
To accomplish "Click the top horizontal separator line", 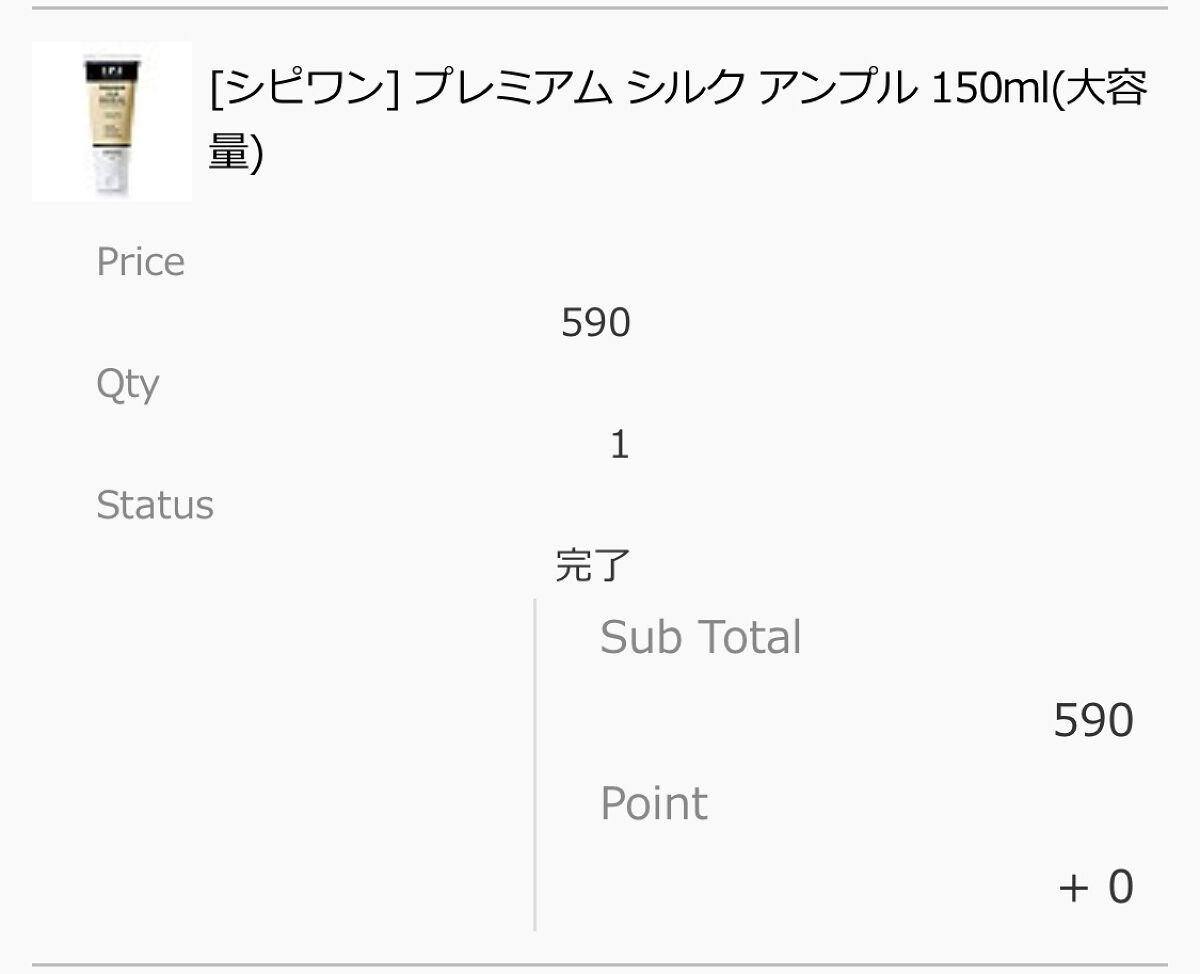I will tap(600, 8).
